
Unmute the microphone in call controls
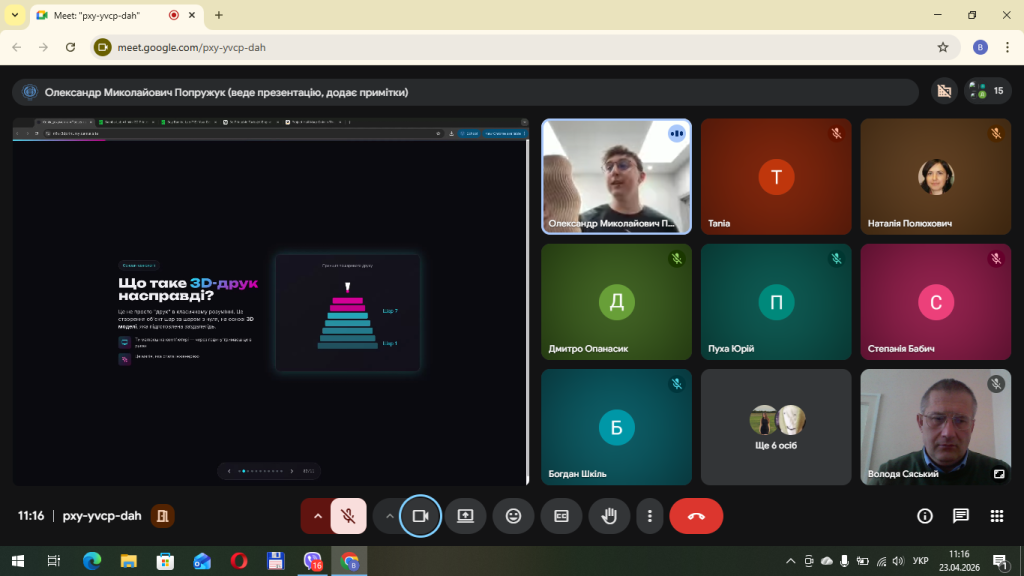click(x=348, y=516)
